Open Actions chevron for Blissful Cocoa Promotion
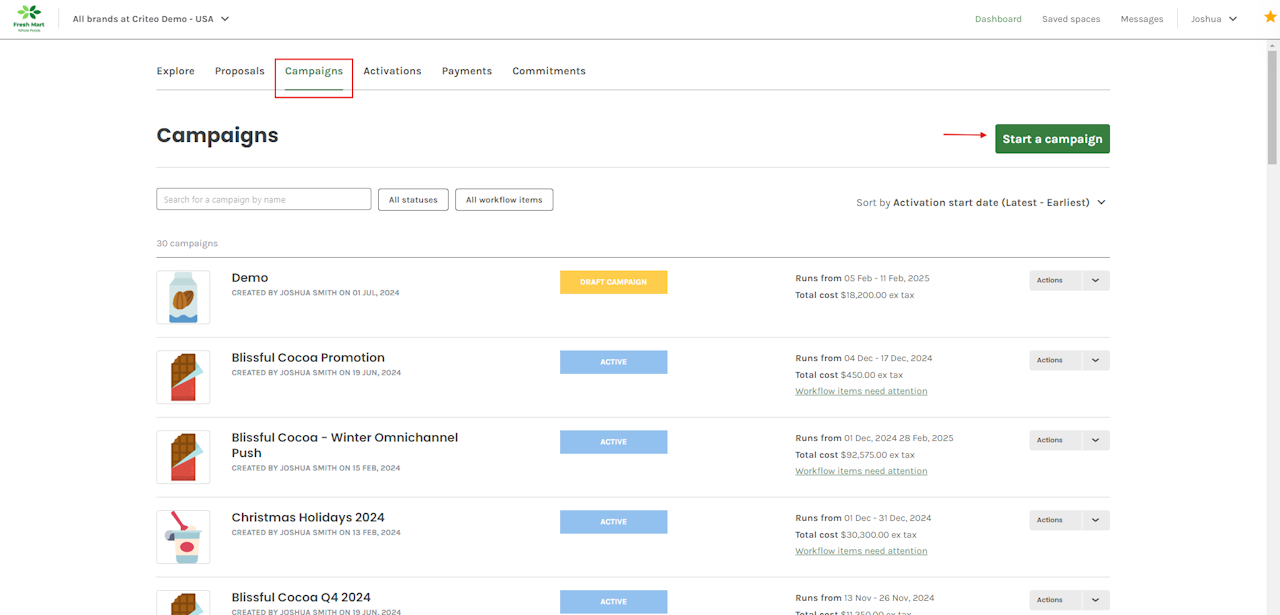Viewport: 1280px width, 615px height. [1095, 360]
